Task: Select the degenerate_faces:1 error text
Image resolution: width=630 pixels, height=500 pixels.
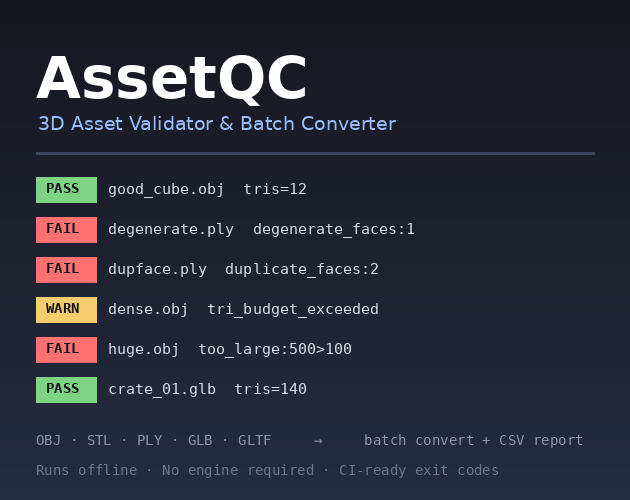Action: pyautogui.click(x=333, y=229)
